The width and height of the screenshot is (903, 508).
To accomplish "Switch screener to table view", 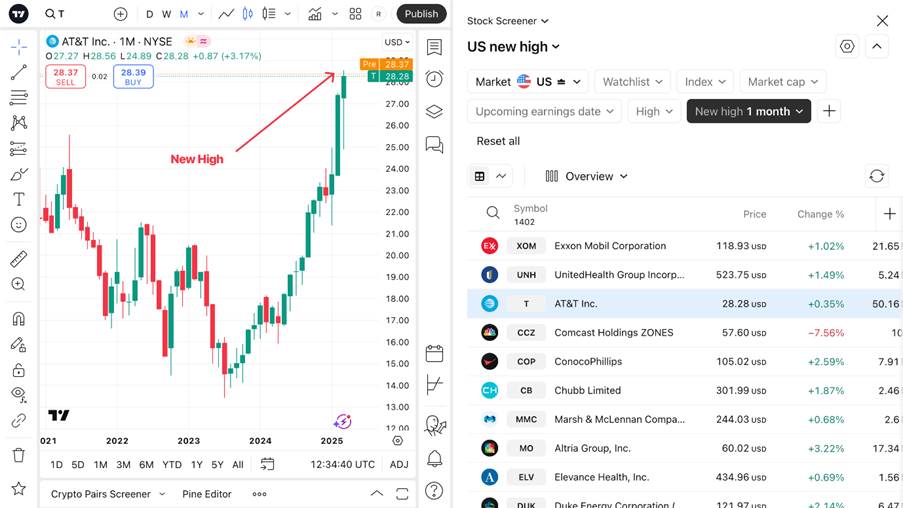I will pos(479,176).
